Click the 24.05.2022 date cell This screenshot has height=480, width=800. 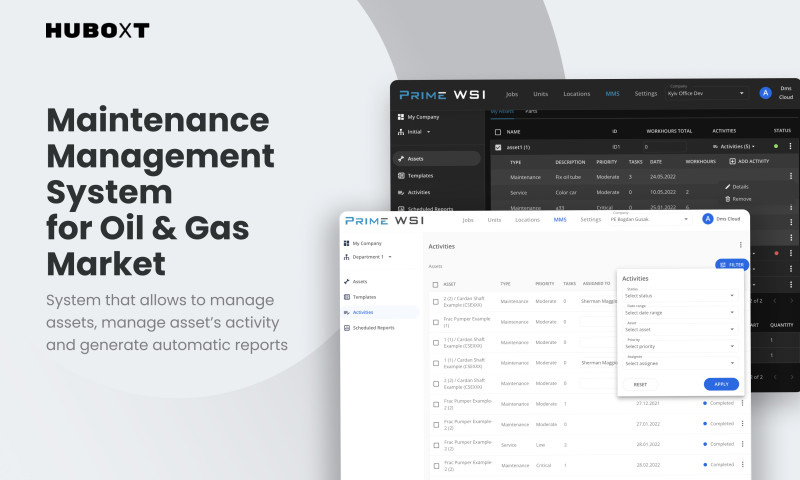pos(662,176)
